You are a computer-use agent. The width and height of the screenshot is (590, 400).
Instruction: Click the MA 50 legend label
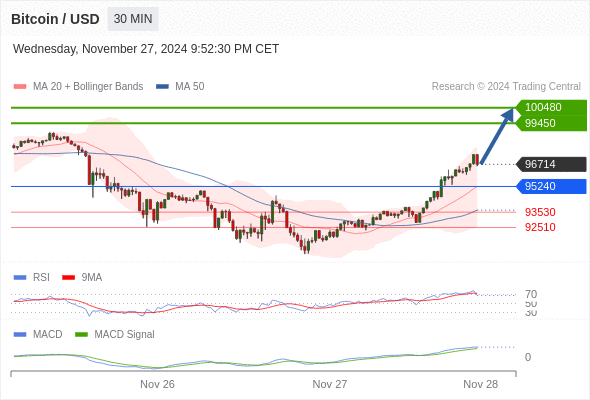click(x=190, y=87)
